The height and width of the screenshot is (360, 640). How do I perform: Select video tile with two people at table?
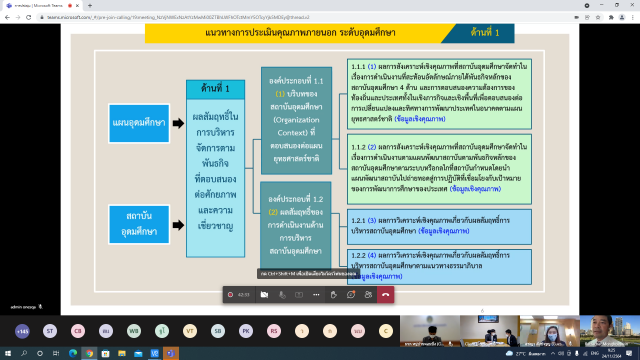489,331
